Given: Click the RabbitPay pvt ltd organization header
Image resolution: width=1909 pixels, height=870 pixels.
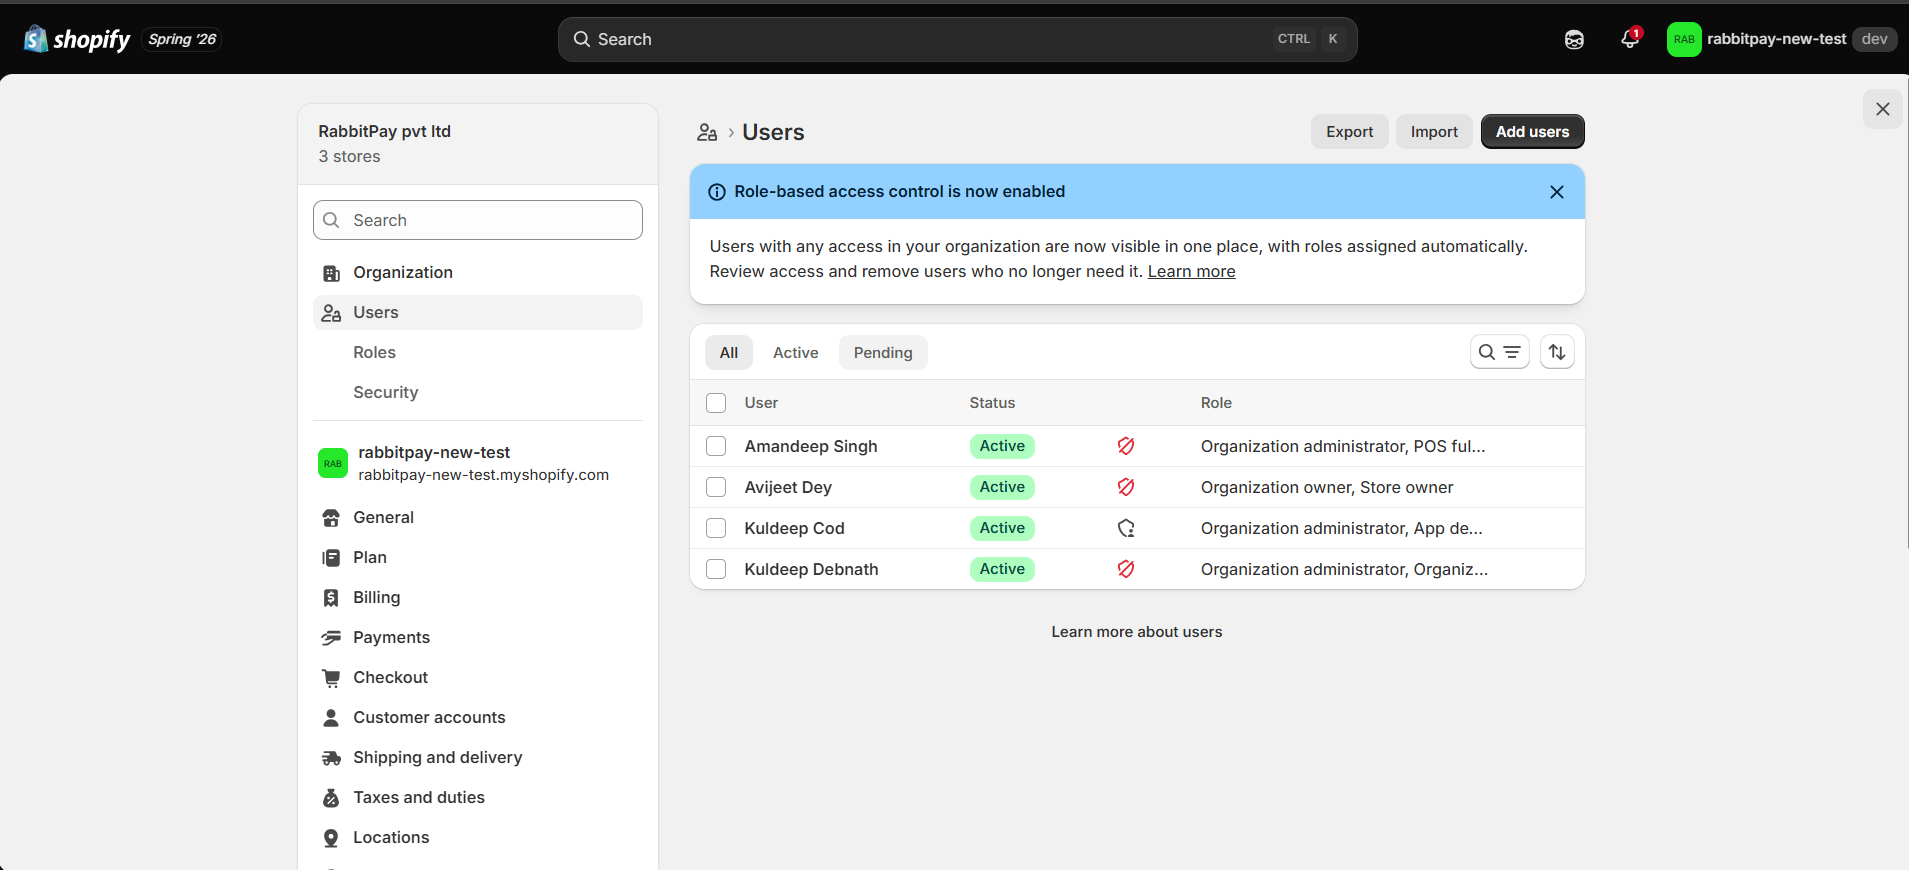Looking at the screenshot, I should coord(478,144).
